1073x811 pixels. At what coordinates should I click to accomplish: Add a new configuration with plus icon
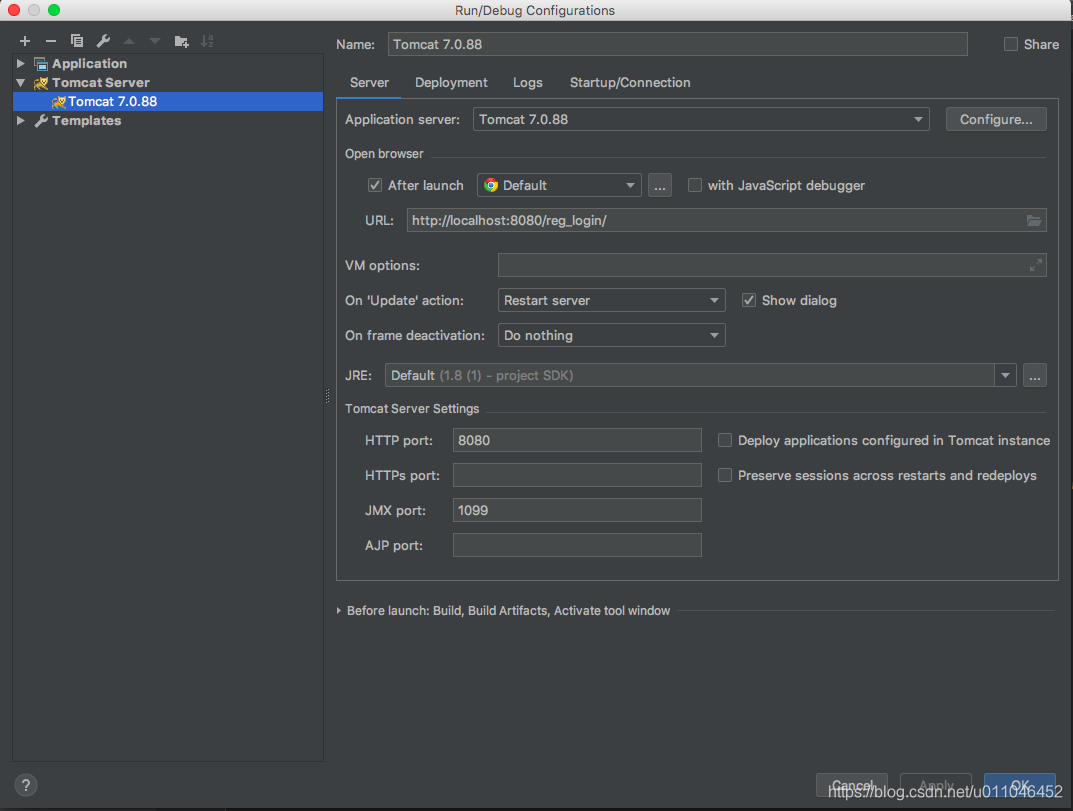click(25, 41)
